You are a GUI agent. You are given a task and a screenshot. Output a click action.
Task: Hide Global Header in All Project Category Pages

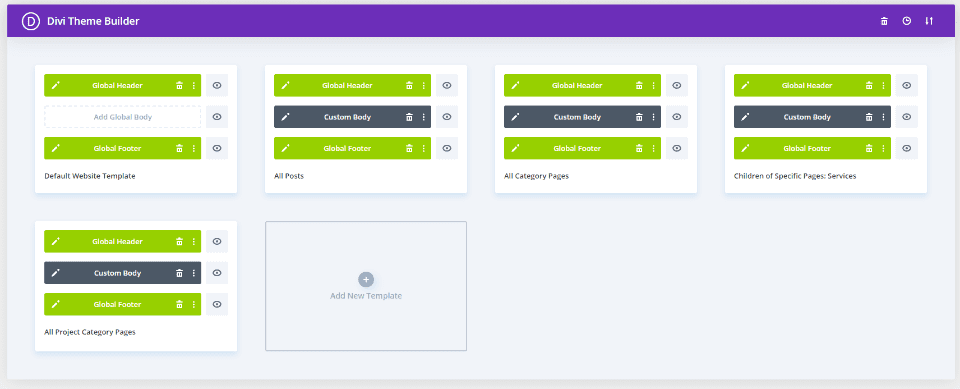pyautogui.click(x=217, y=242)
